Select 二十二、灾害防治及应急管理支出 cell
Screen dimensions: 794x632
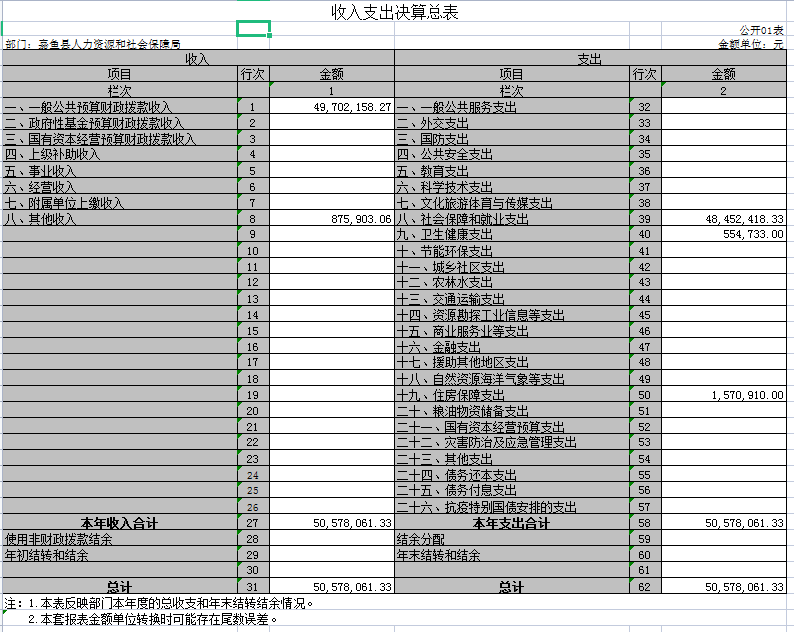click(x=511, y=442)
